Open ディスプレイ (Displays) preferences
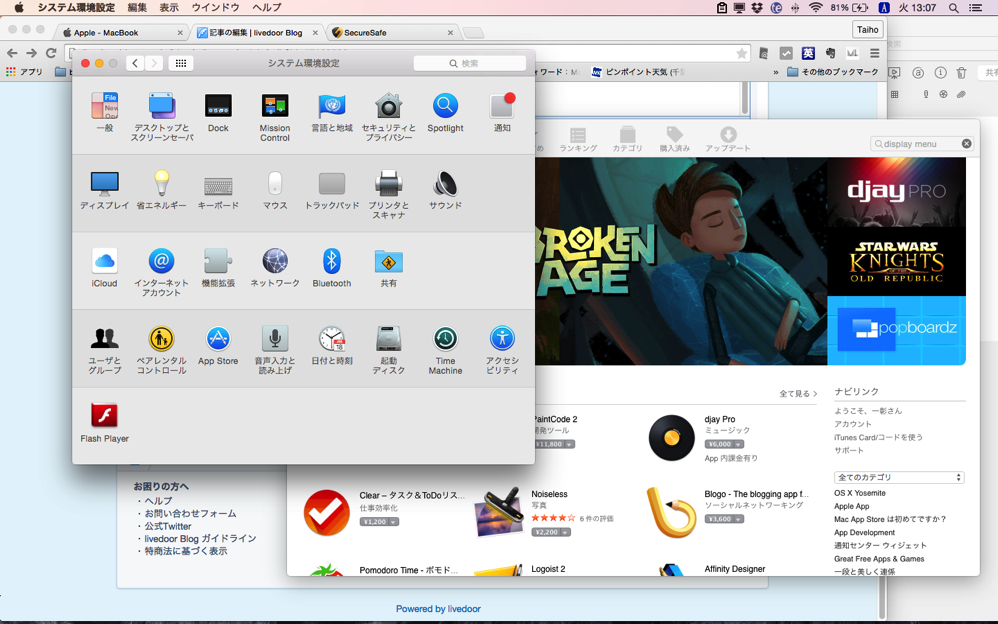This screenshot has width=998, height=624. click(x=104, y=190)
